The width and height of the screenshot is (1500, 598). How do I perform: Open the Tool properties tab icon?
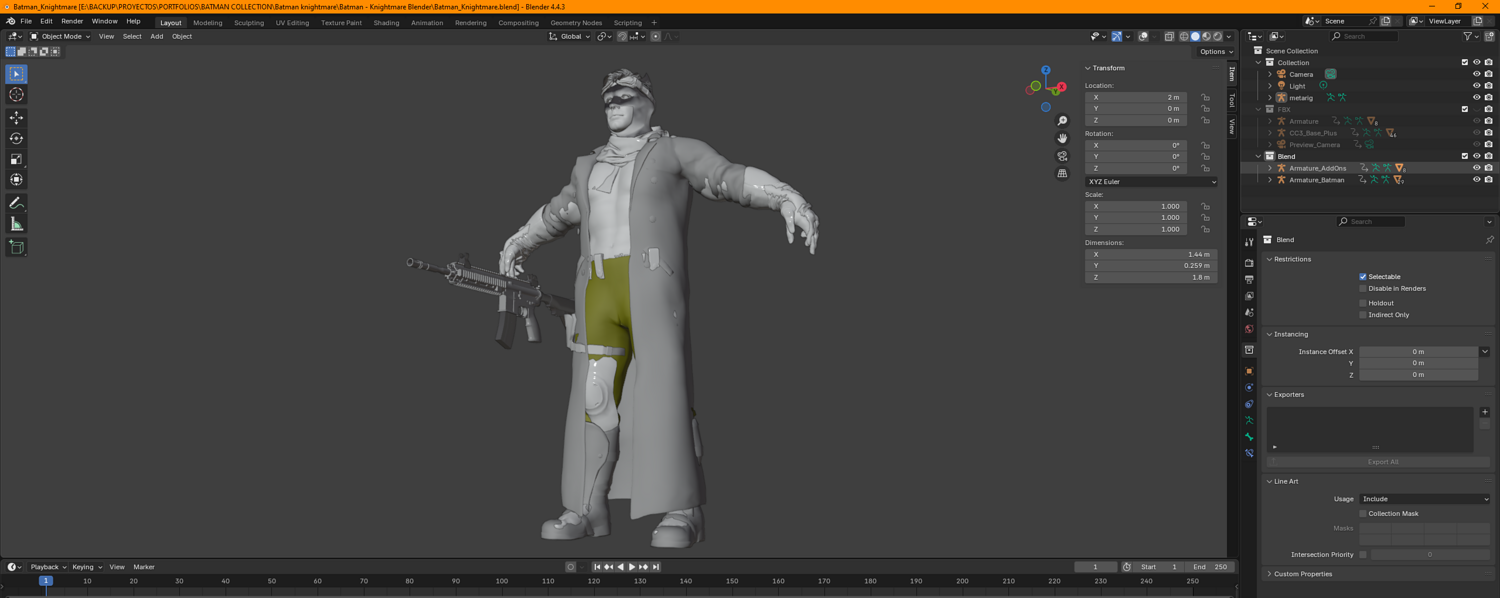tap(1249, 242)
